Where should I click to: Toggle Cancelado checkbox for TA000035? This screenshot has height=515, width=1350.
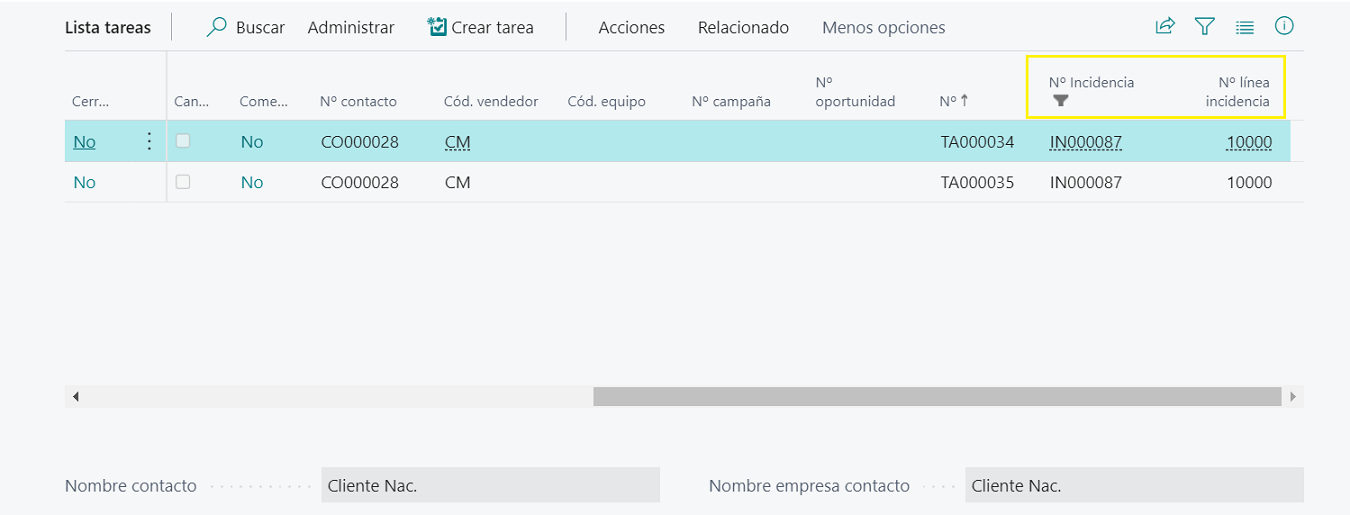[x=183, y=182]
